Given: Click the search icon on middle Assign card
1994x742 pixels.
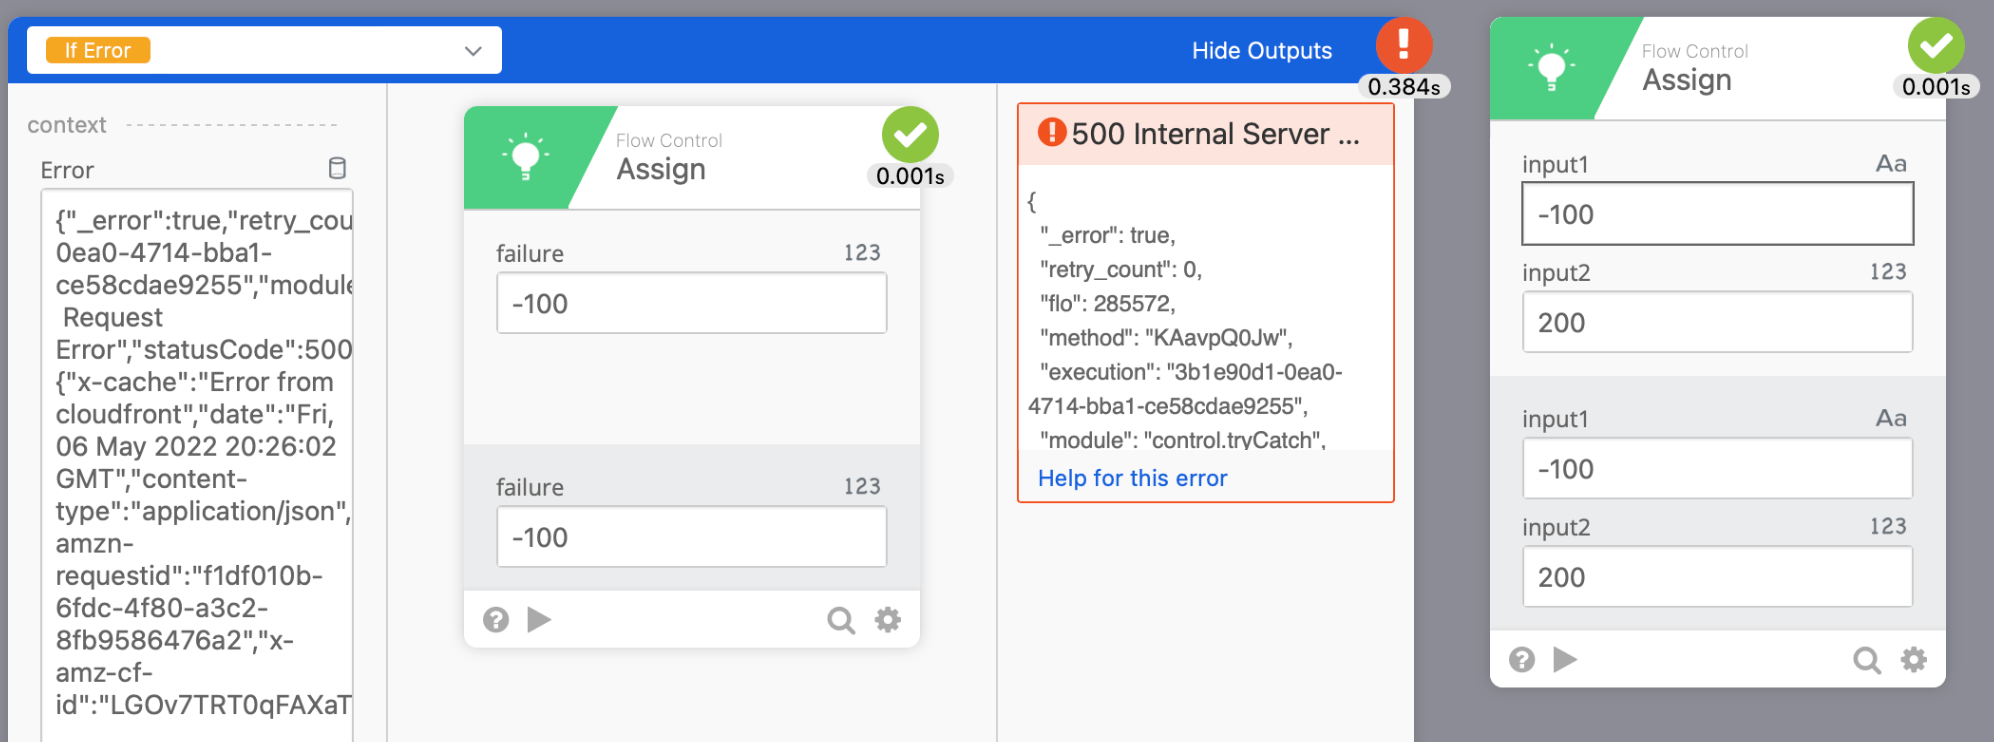Looking at the screenshot, I should 841,621.
